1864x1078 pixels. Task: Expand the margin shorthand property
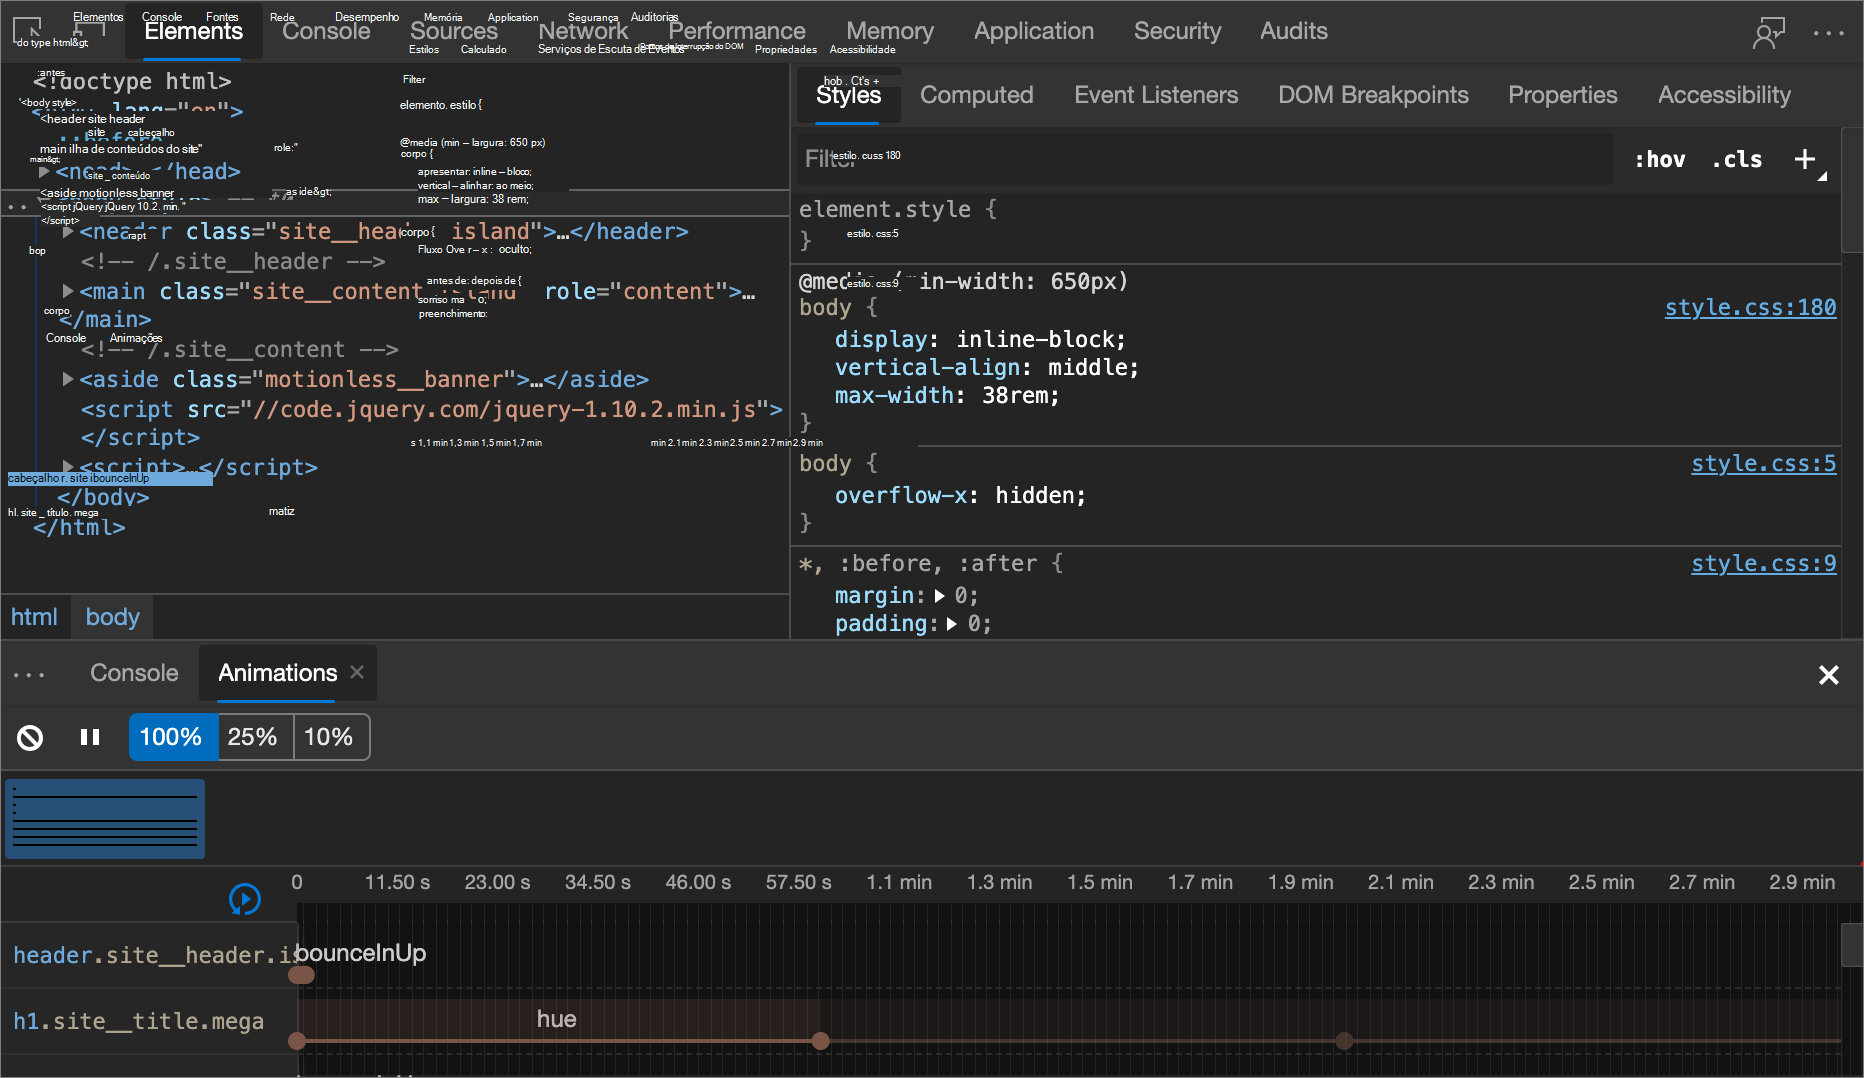[x=940, y=596]
